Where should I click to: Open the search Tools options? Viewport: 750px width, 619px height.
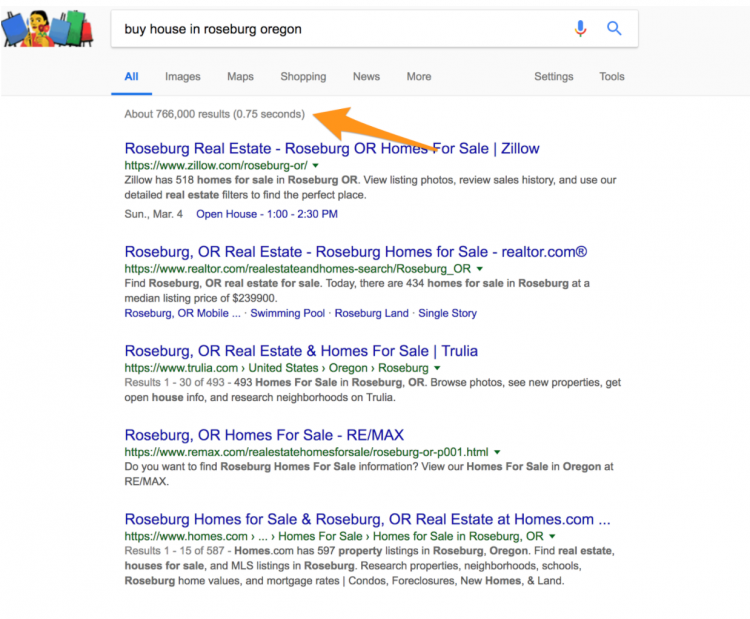[x=612, y=77]
